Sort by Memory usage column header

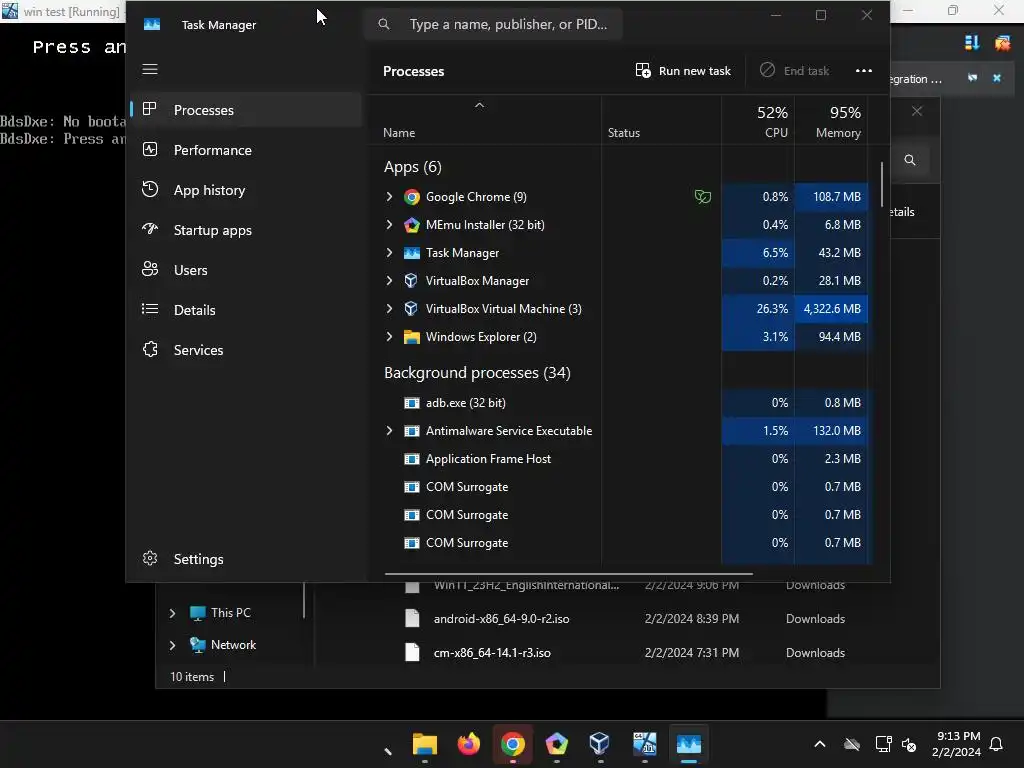831,121
